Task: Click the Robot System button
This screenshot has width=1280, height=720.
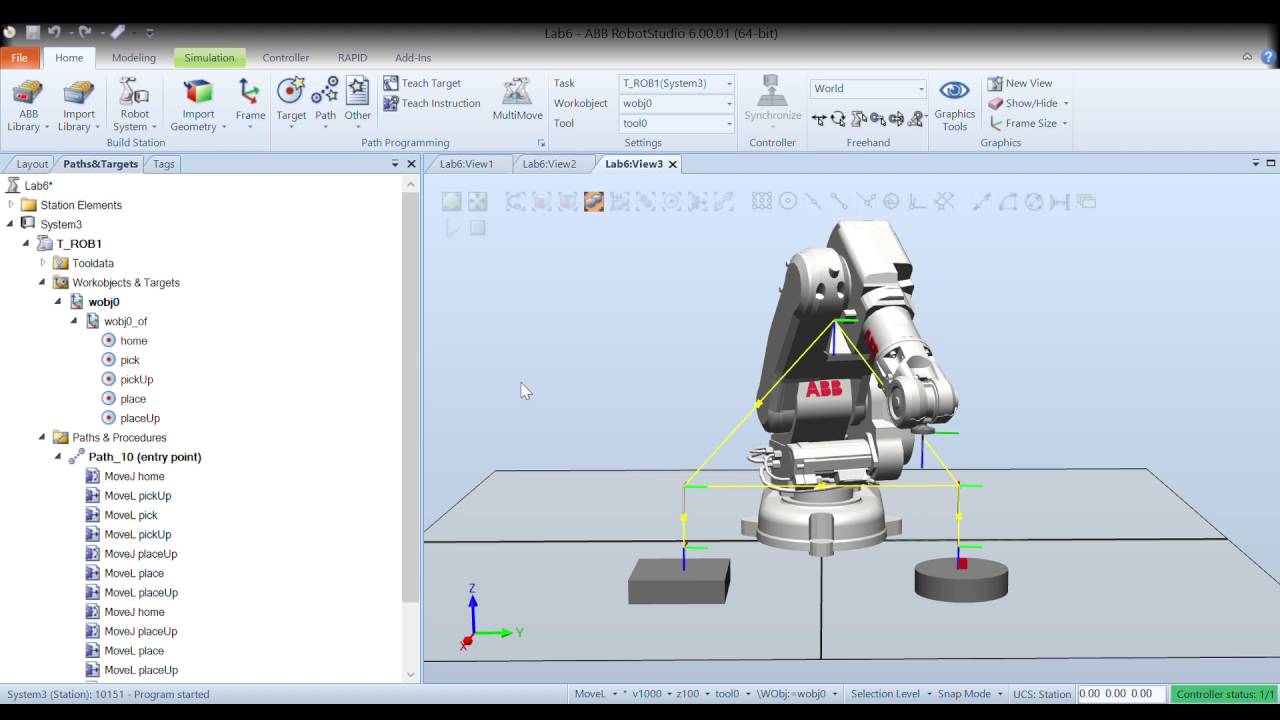Action: 134,105
